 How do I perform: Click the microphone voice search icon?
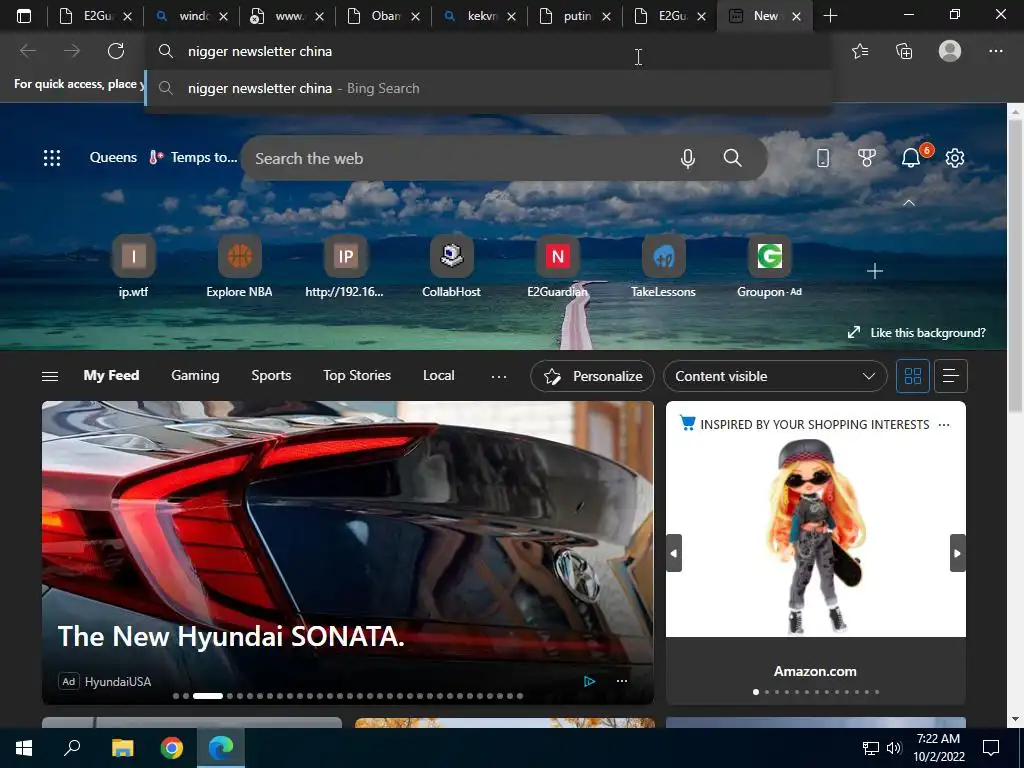coord(688,158)
